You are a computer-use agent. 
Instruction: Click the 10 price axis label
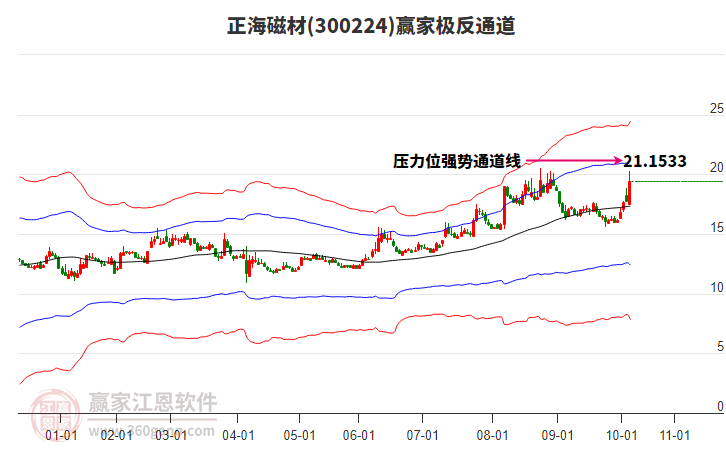[716, 288]
